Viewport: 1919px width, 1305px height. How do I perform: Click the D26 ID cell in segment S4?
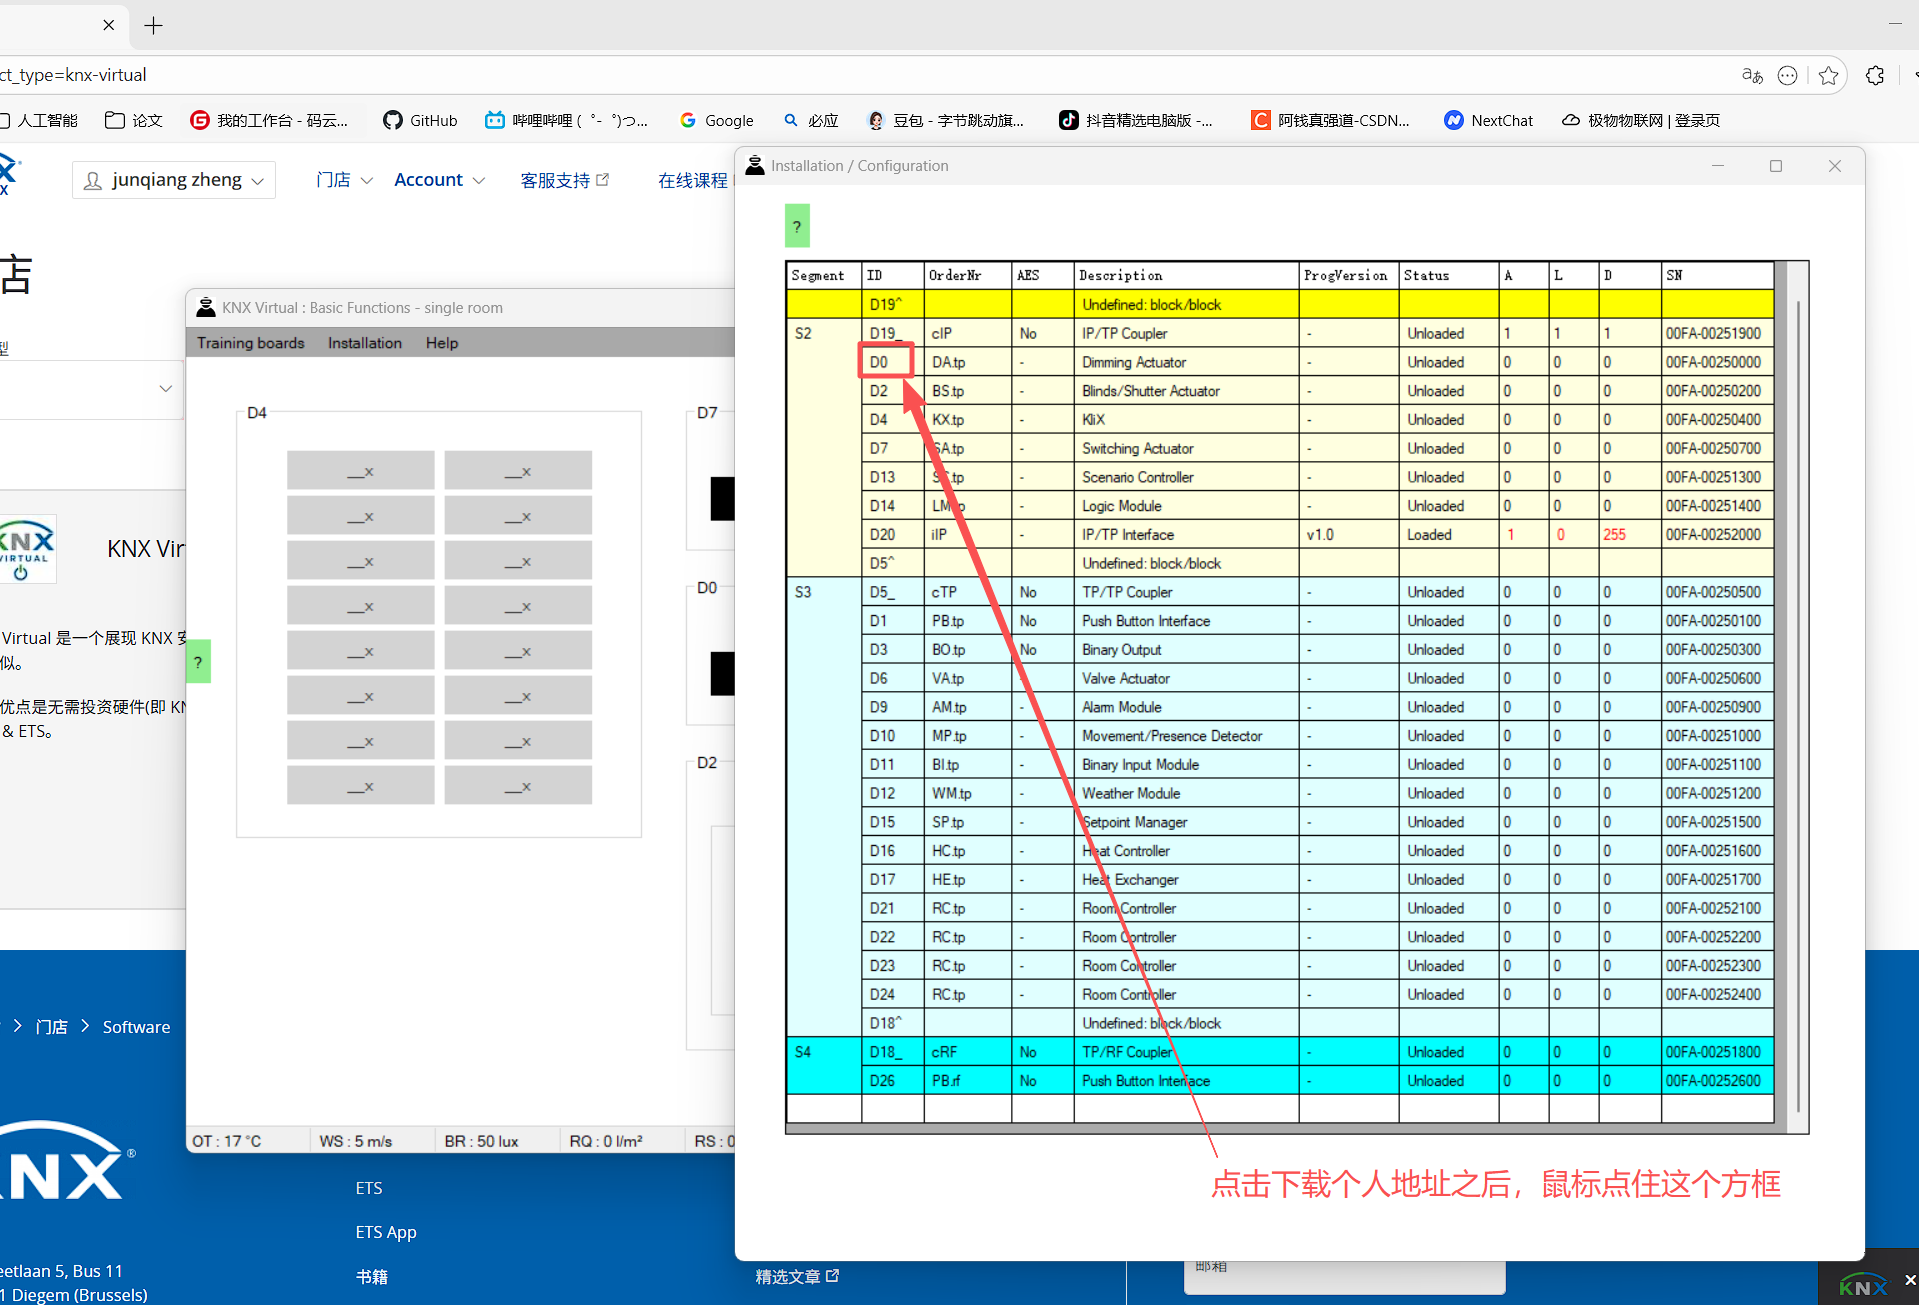(892, 1081)
